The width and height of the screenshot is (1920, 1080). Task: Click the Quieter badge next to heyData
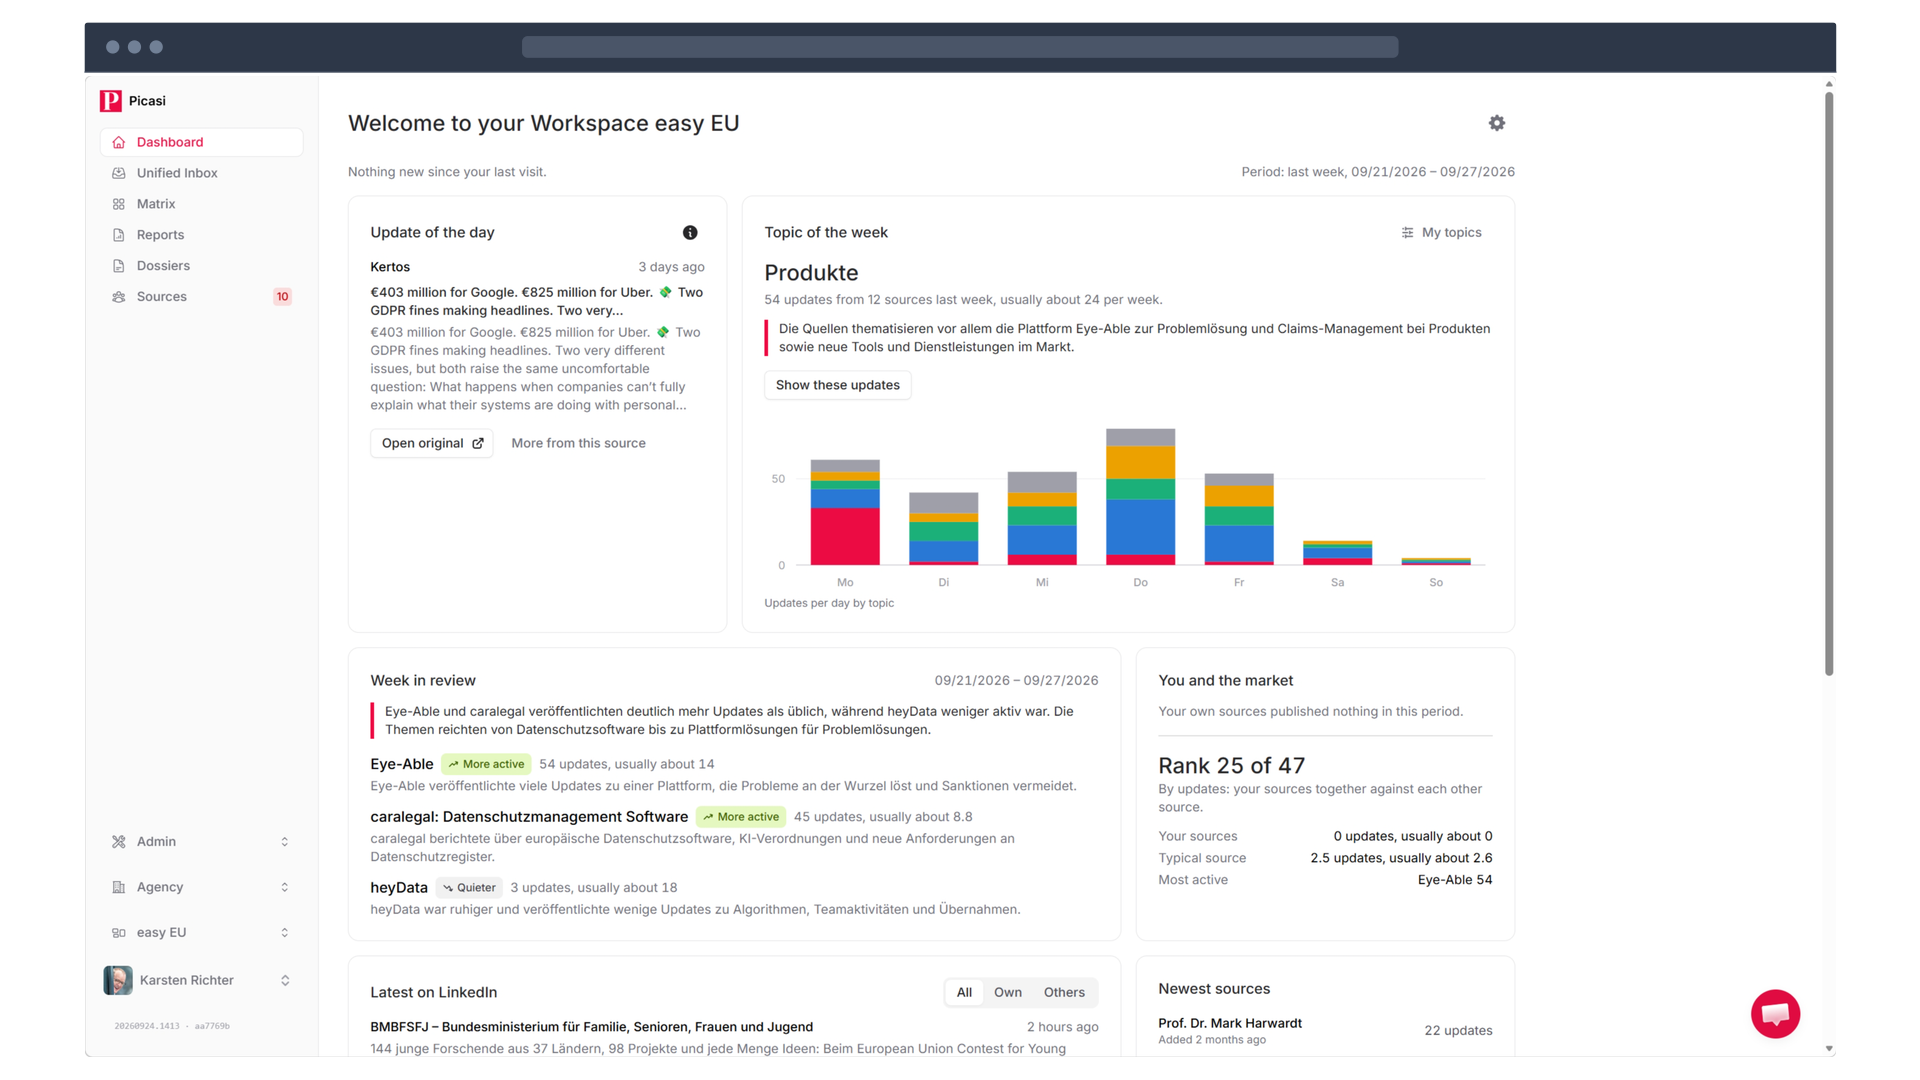click(x=469, y=888)
